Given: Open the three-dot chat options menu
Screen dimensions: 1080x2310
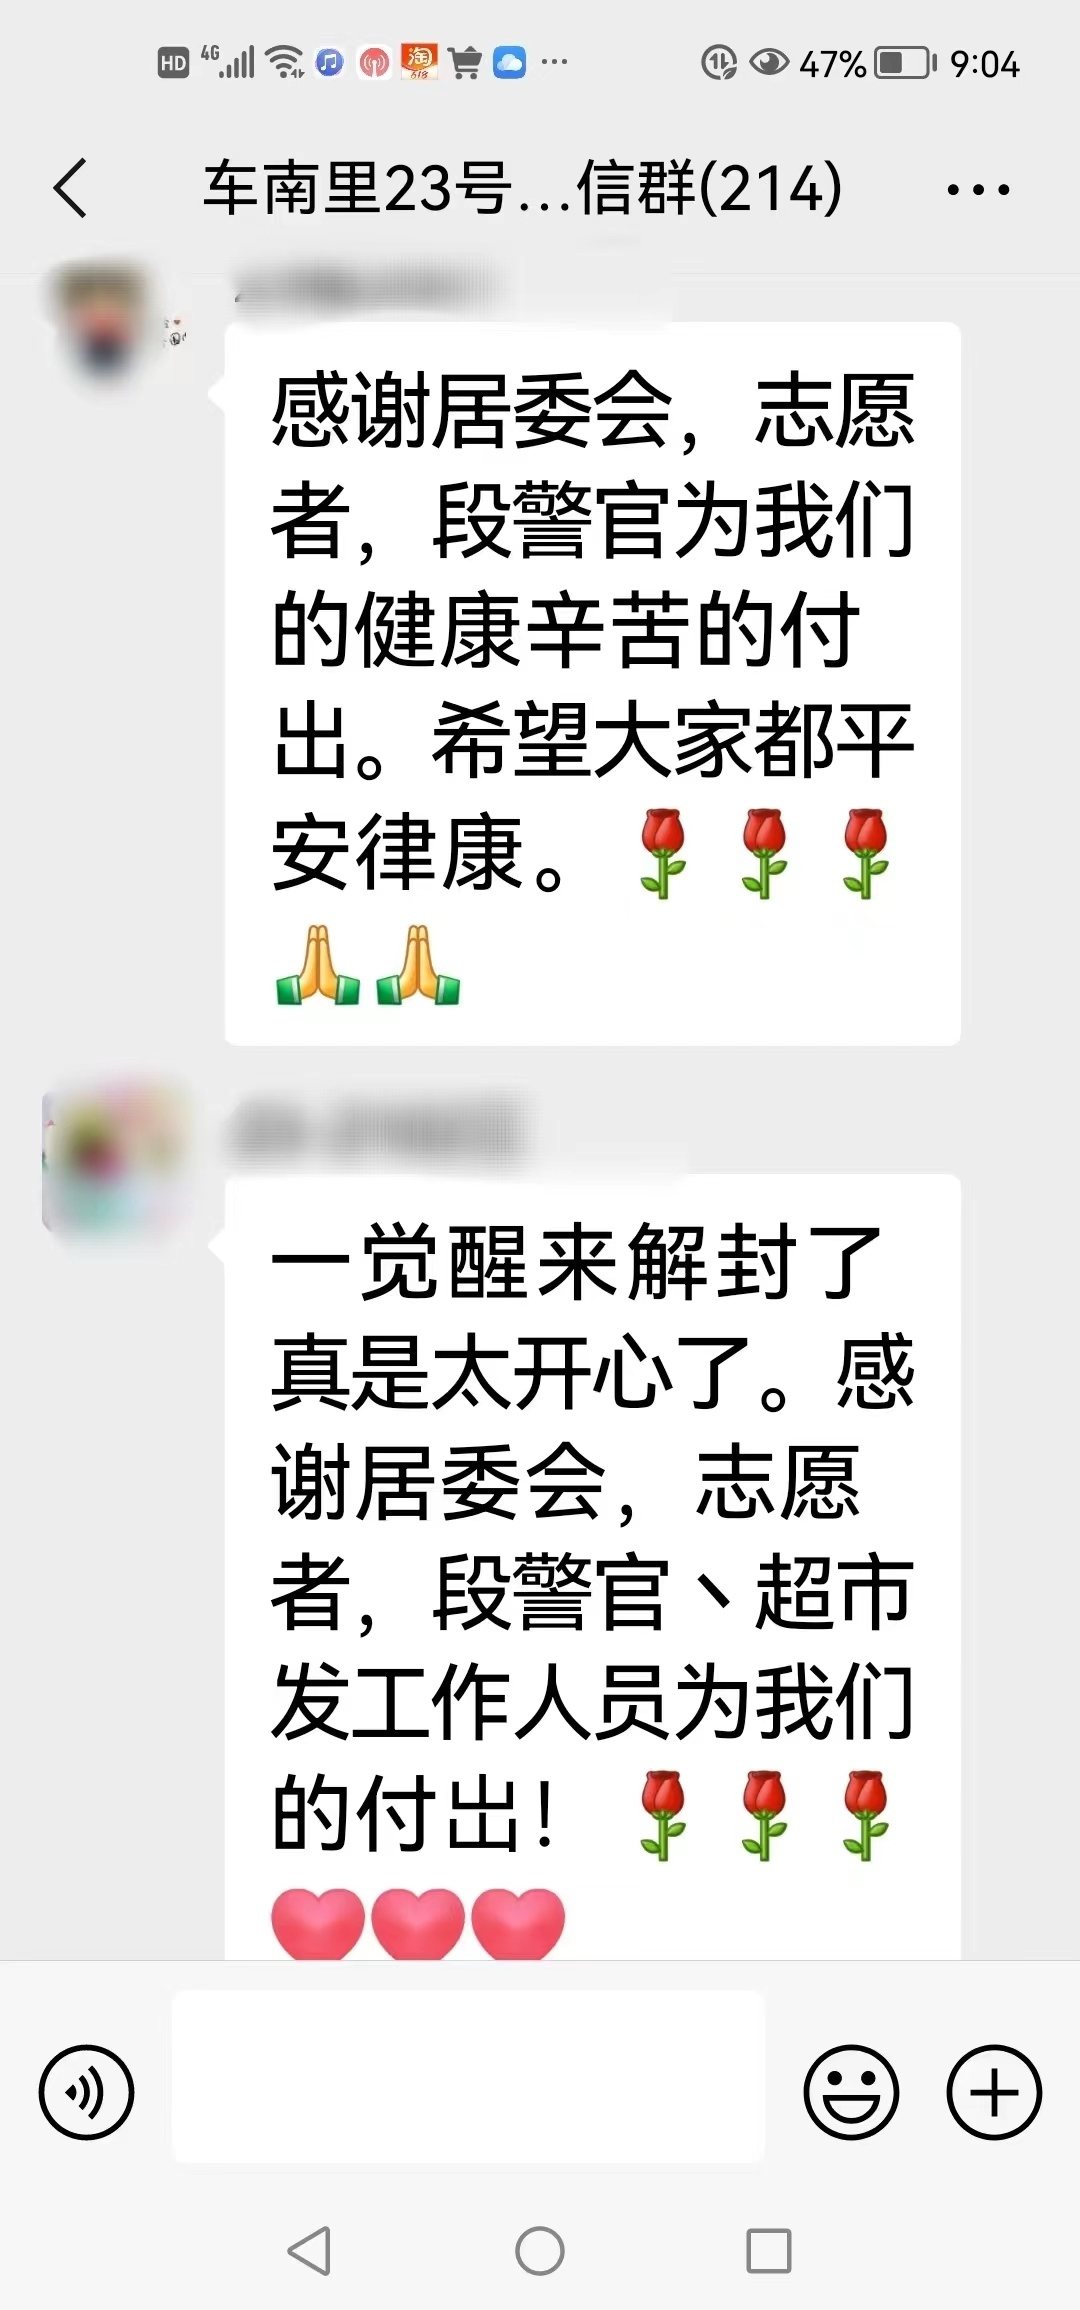Looking at the screenshot, I should click(x=978, y=189).
